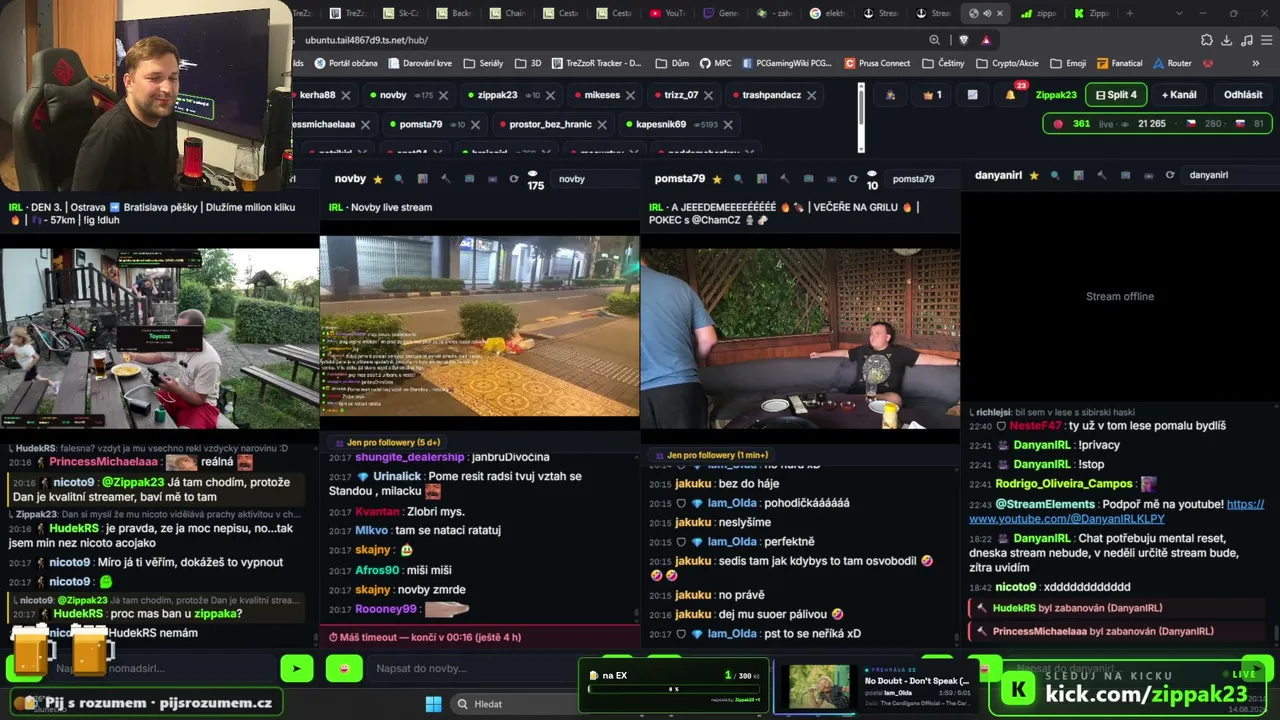The image size is (1280, 720).
Task: Star the danyanirl channel
Action: tap(1034, 175)
